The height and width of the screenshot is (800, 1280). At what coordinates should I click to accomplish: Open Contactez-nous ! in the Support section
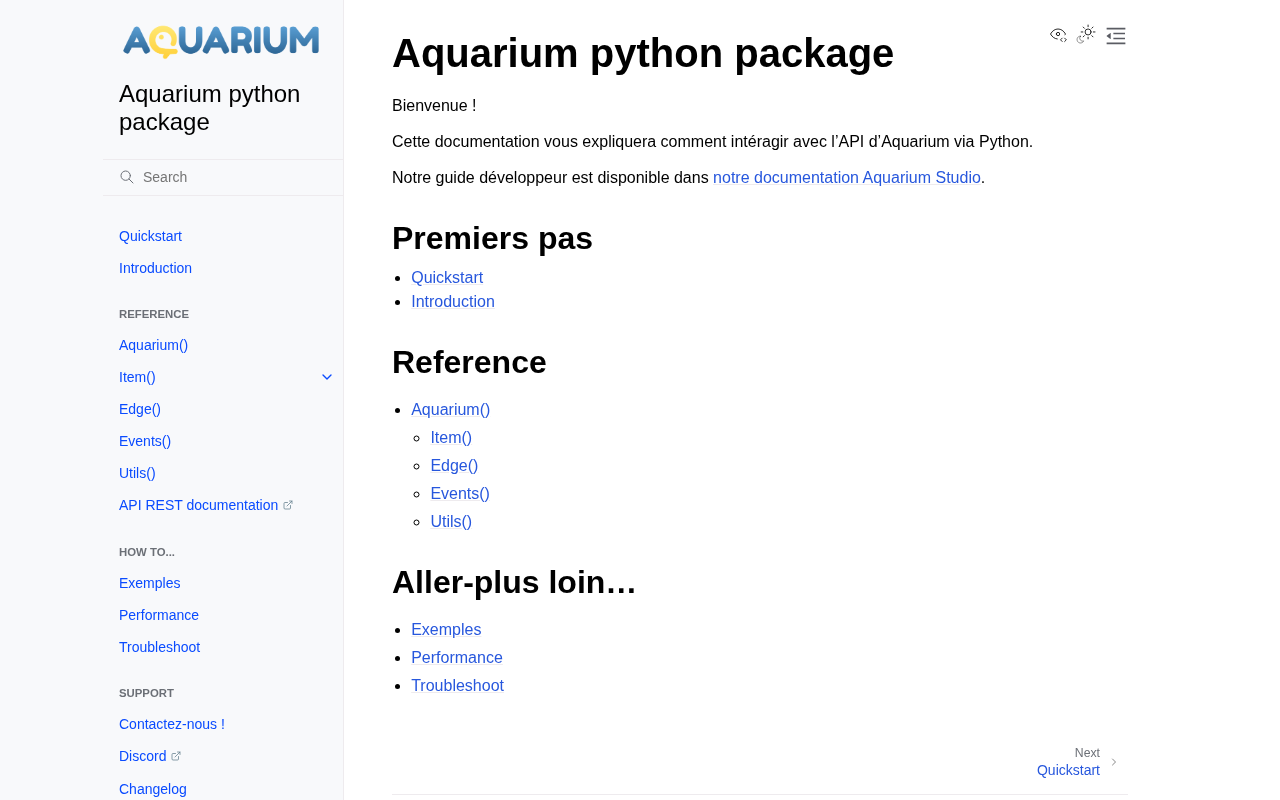(172, 724)
